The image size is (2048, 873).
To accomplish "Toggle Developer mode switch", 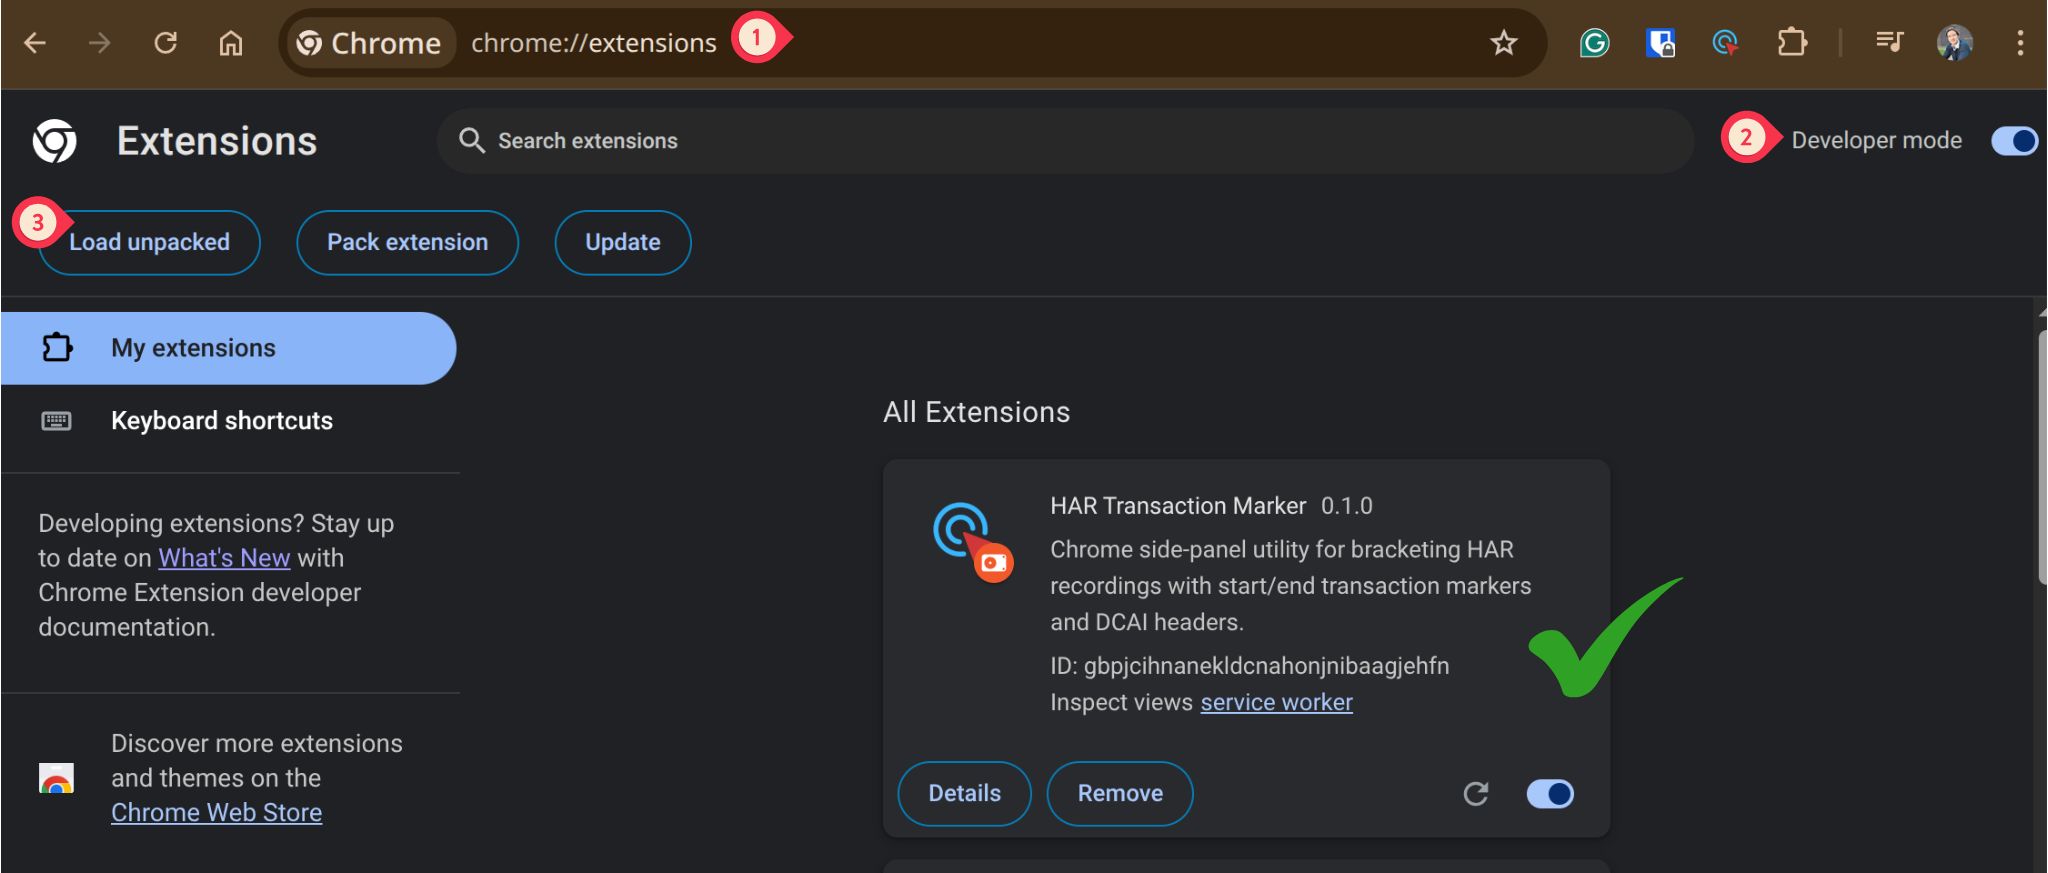I will tap(2014, 141).
